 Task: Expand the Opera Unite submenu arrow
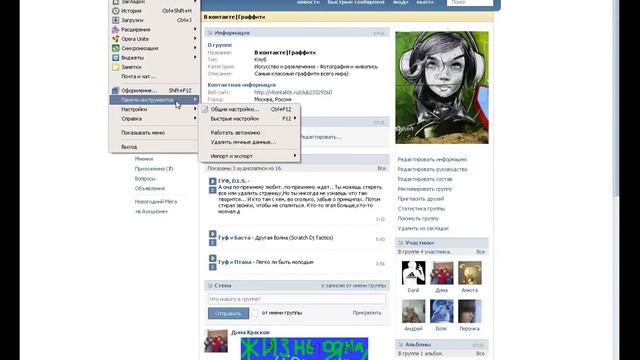[x=195, y=39]
